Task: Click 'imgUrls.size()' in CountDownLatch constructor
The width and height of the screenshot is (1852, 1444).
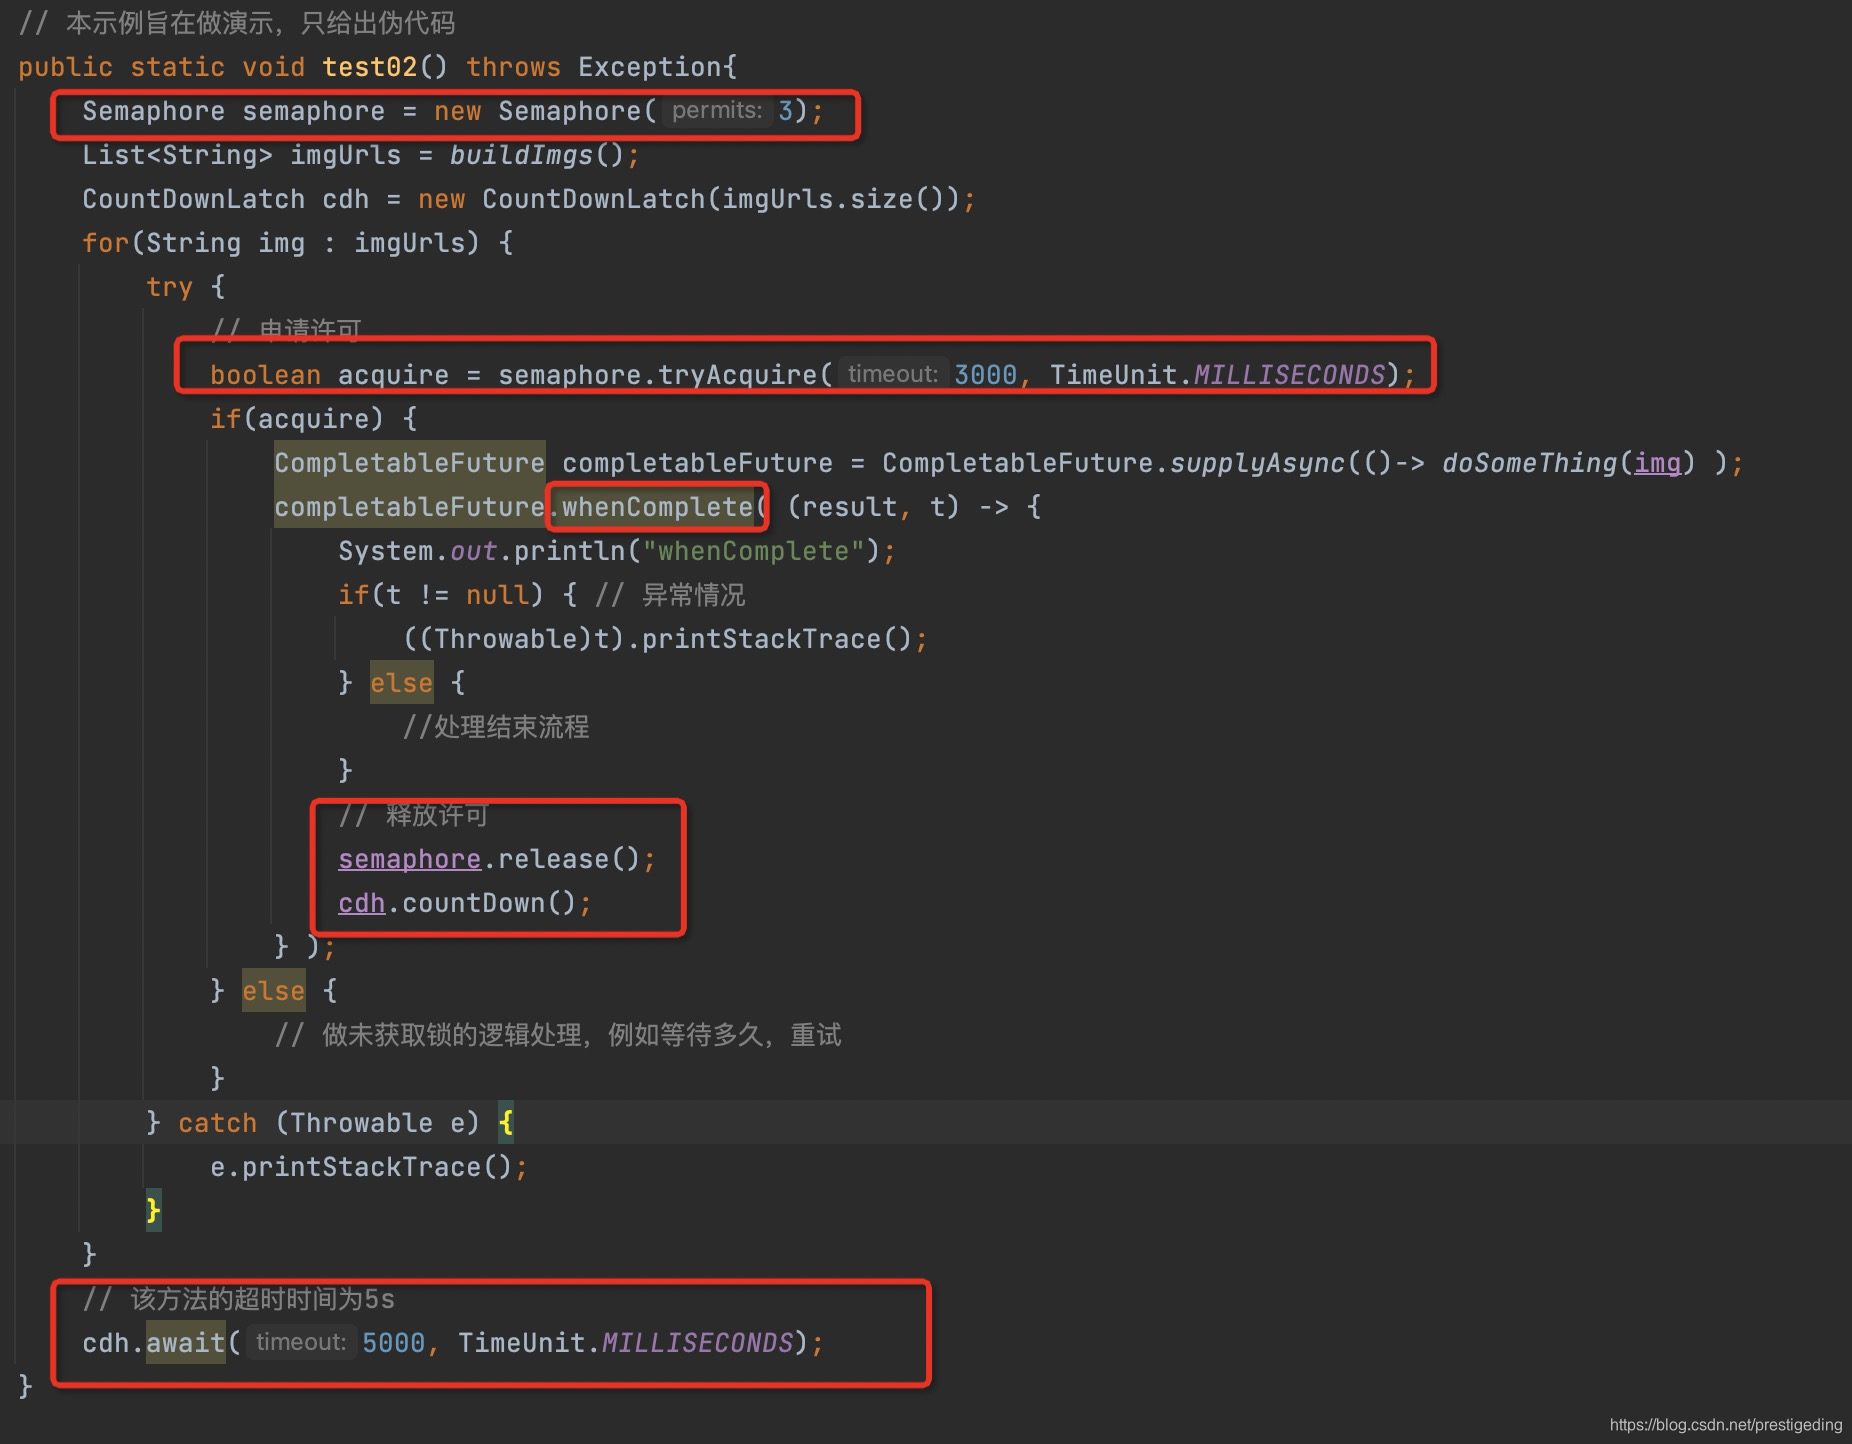Action: [834, 199]
